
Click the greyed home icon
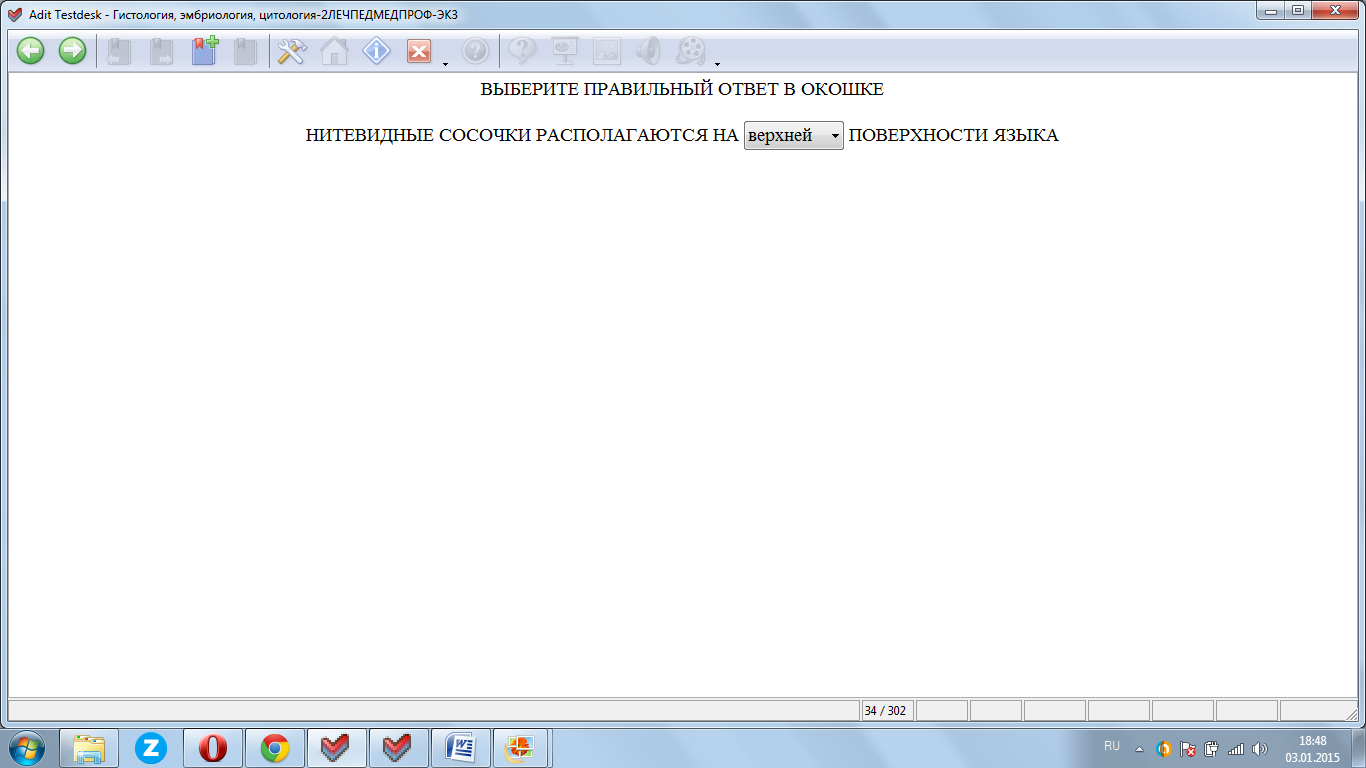tap(334, 51)
